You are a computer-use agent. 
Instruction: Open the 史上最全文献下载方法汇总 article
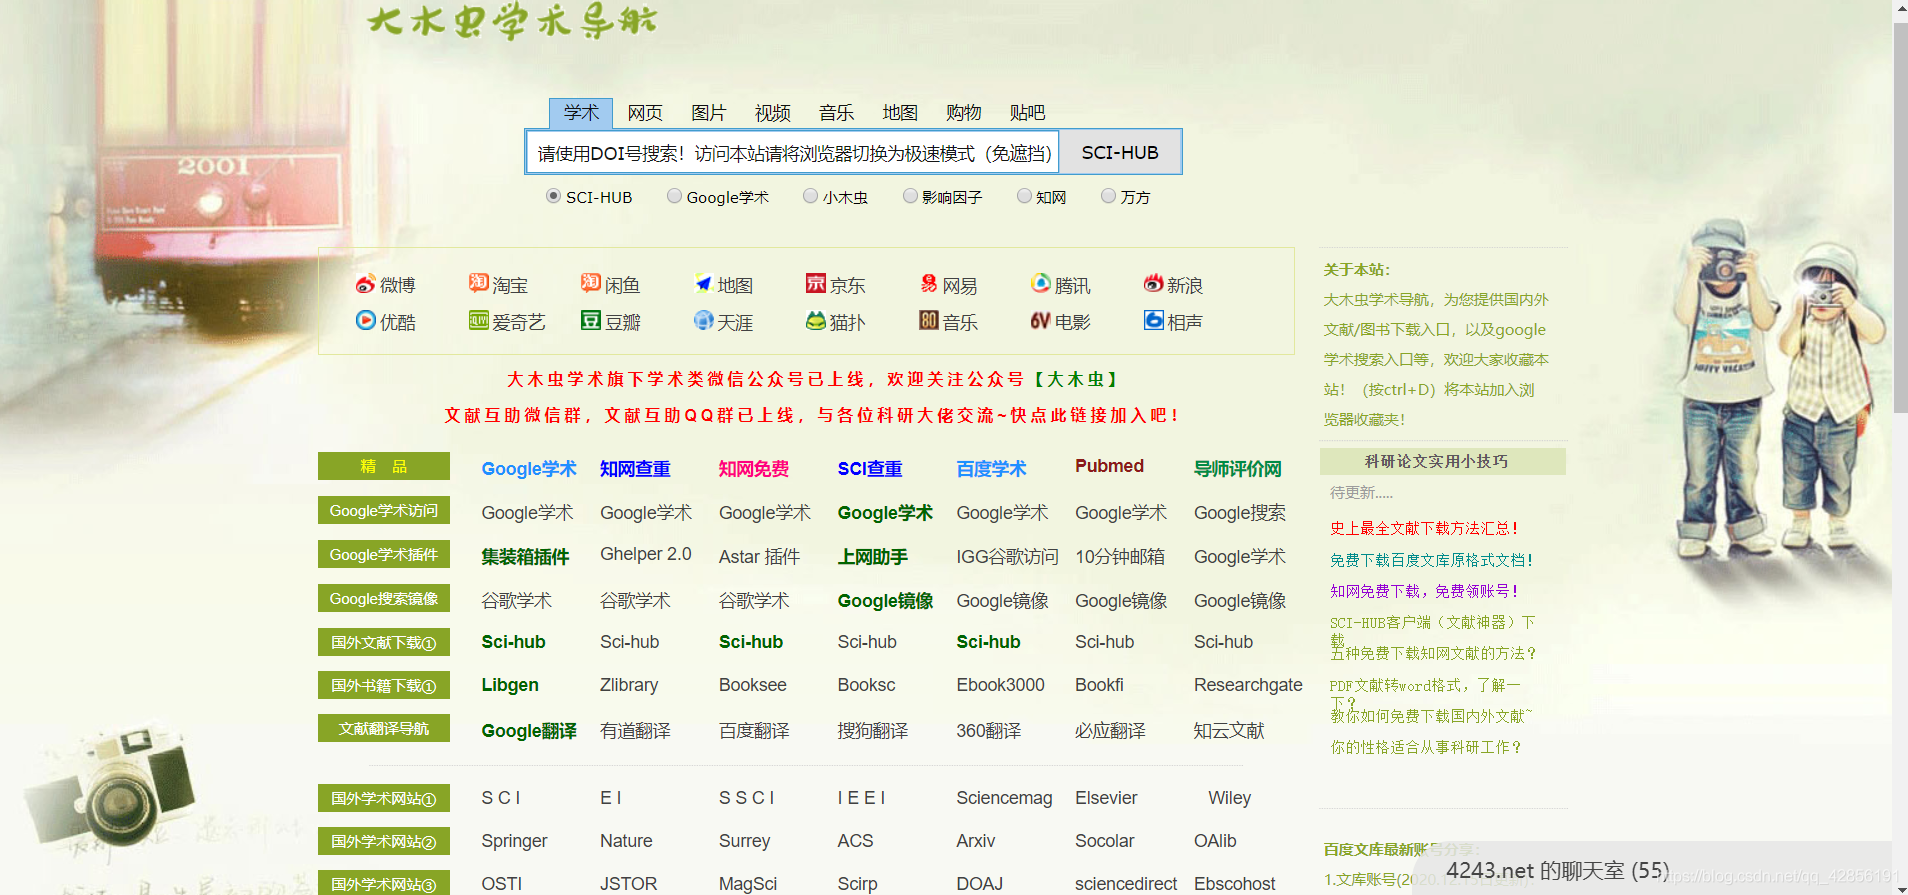pos(1424,528)
